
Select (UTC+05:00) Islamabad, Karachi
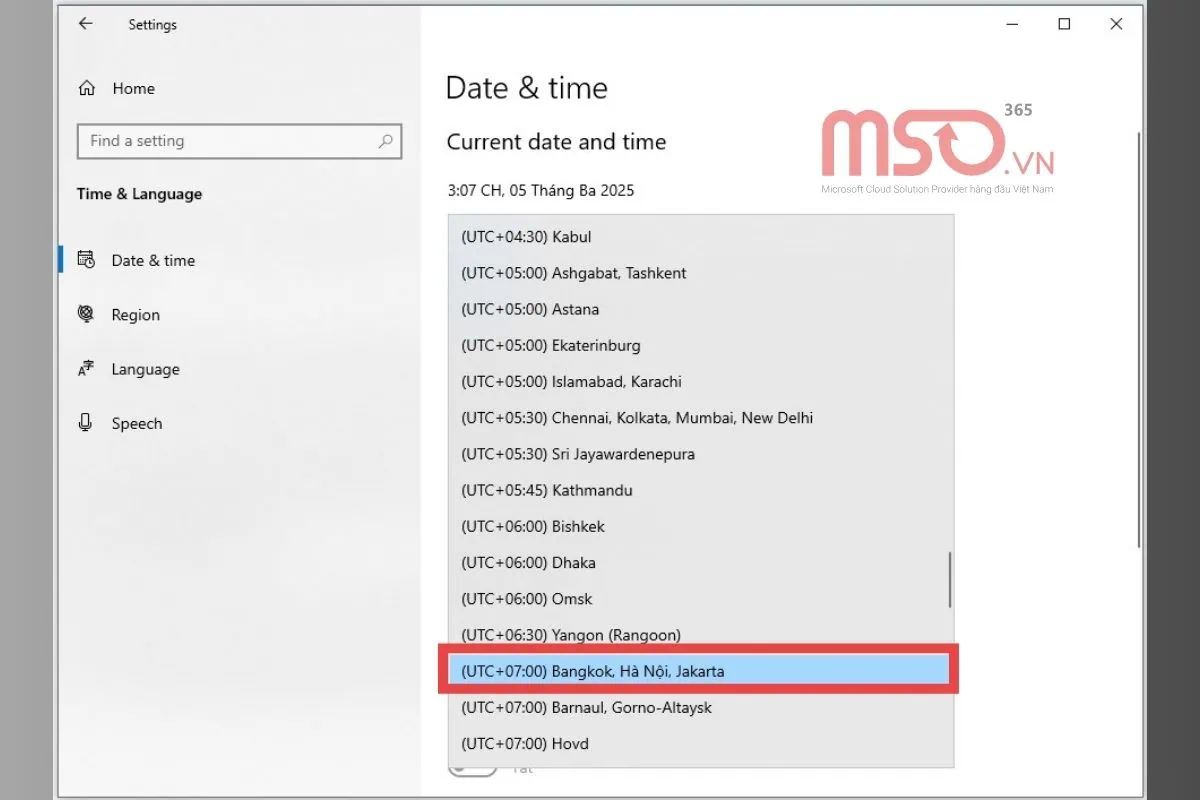pos(570,381)
